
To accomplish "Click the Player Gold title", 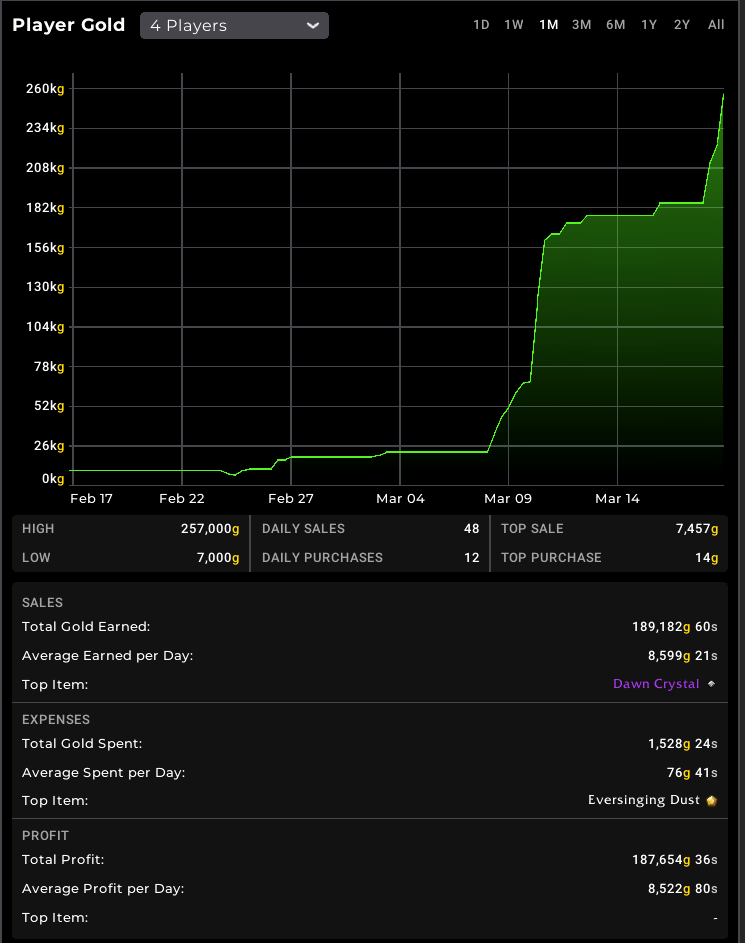I will click(x=69, y=25).
